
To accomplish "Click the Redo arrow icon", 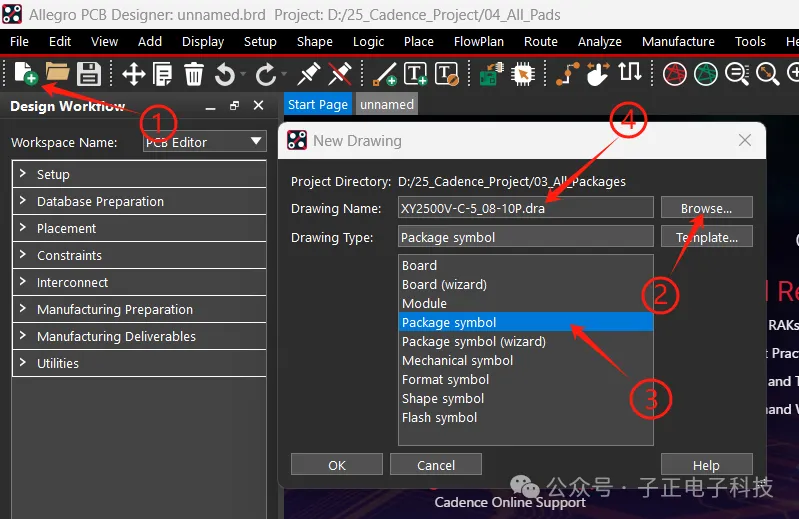I will (x=265, y=75).
